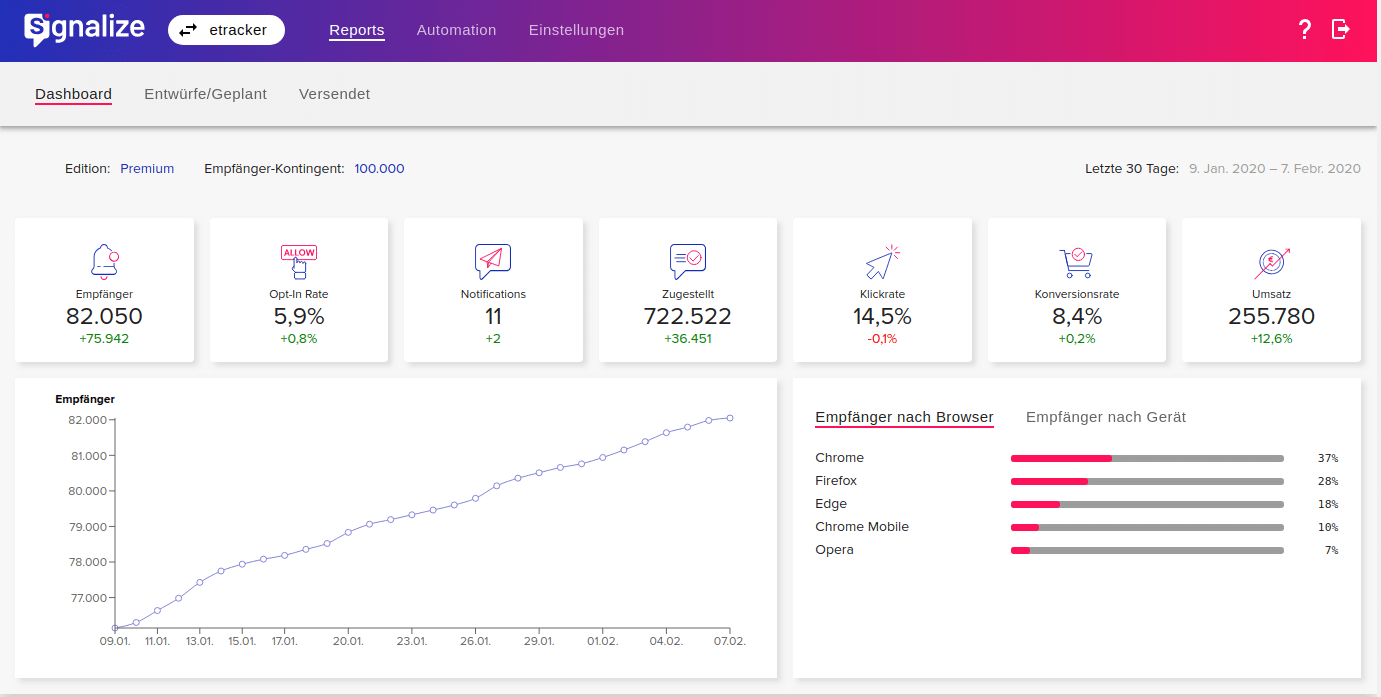Click the 14,5% Klickrate value

882,317
